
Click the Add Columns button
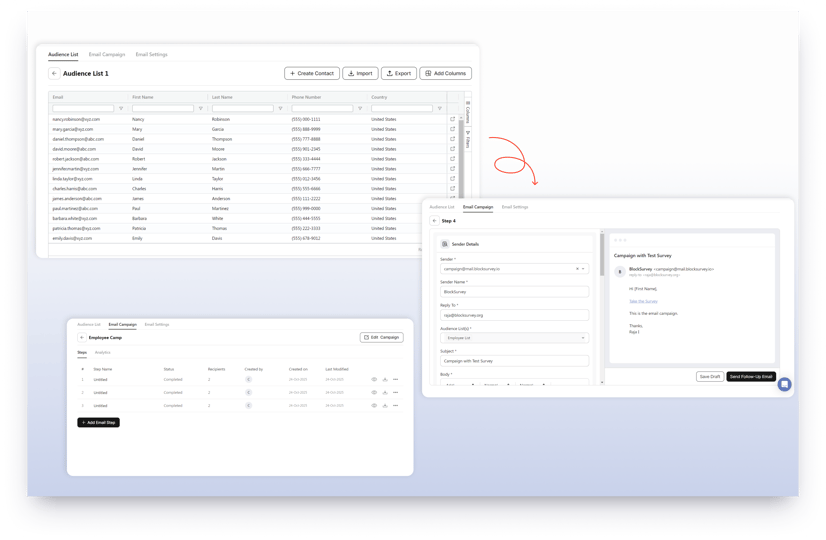click(446, 73)
